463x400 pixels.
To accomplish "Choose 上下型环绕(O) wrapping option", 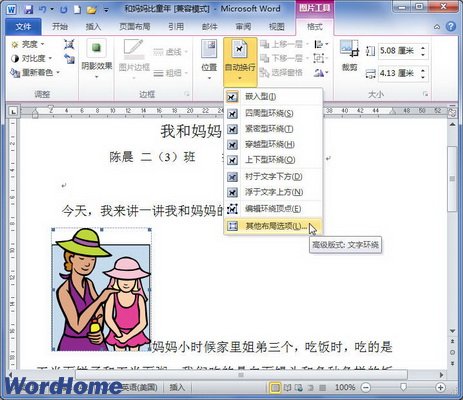I will [x=273, y=160].
